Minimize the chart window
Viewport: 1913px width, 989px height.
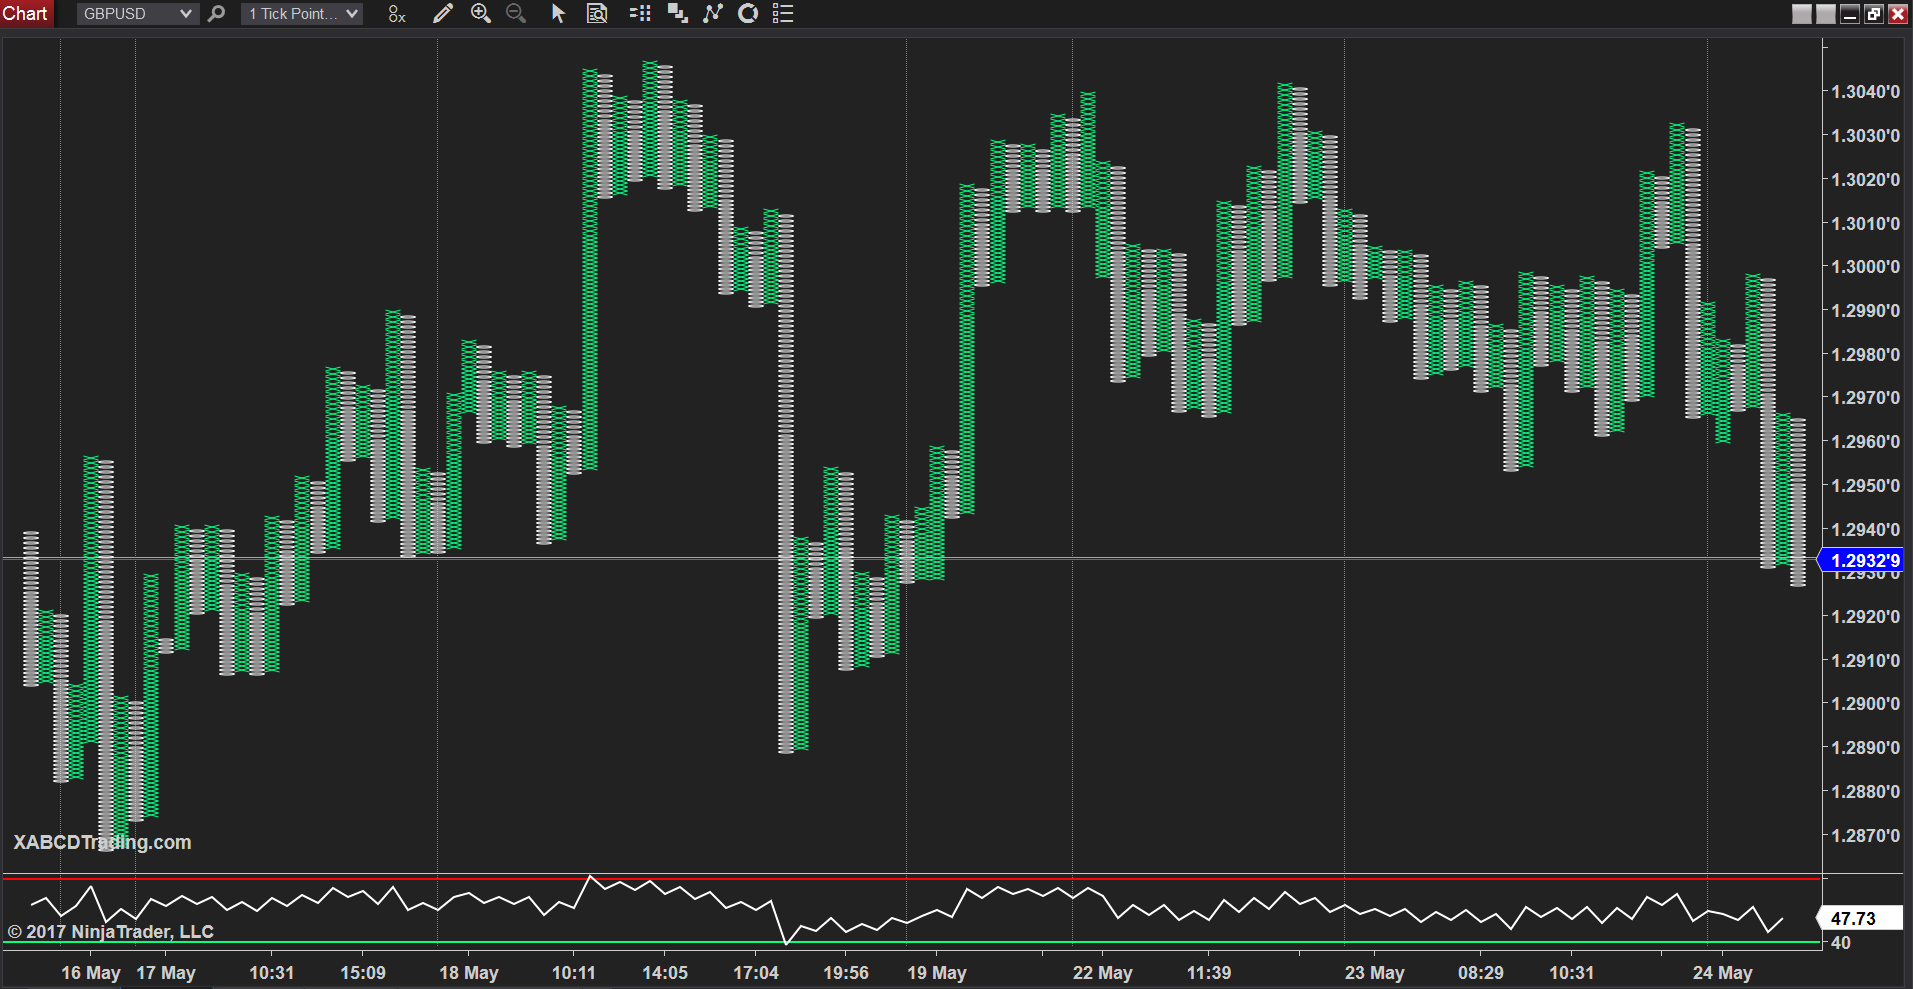pos(1850,14)
